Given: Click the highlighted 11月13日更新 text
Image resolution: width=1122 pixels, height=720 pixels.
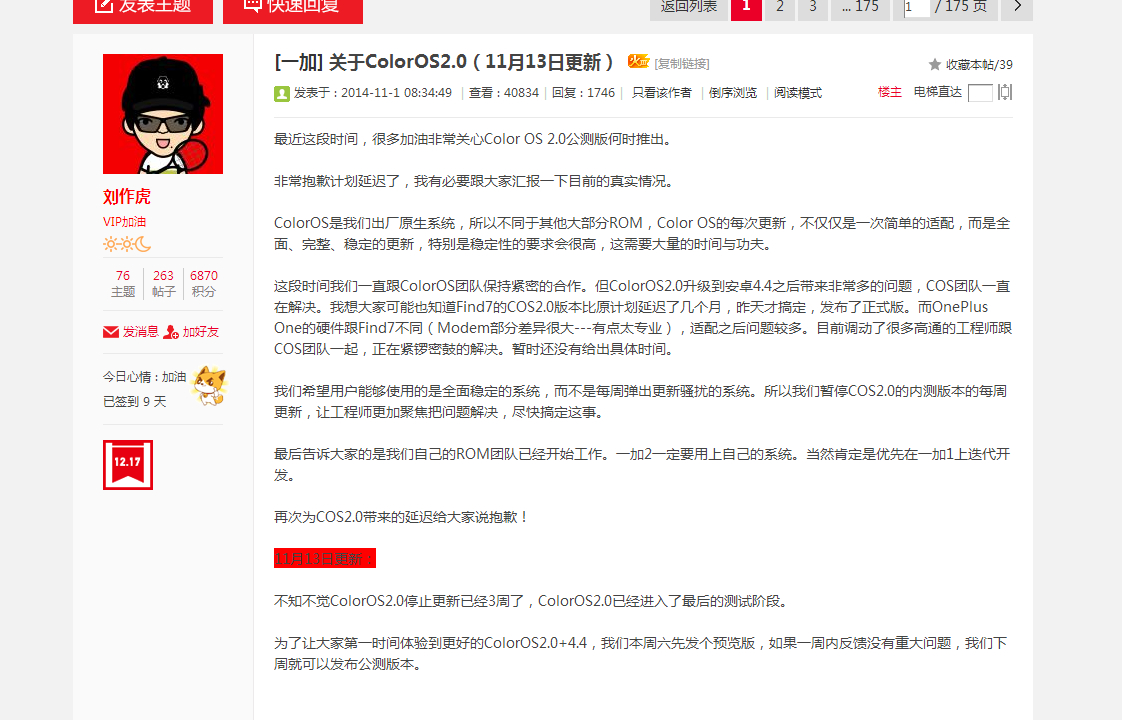Looking at the screenshot, I should (x=325, y=558).
